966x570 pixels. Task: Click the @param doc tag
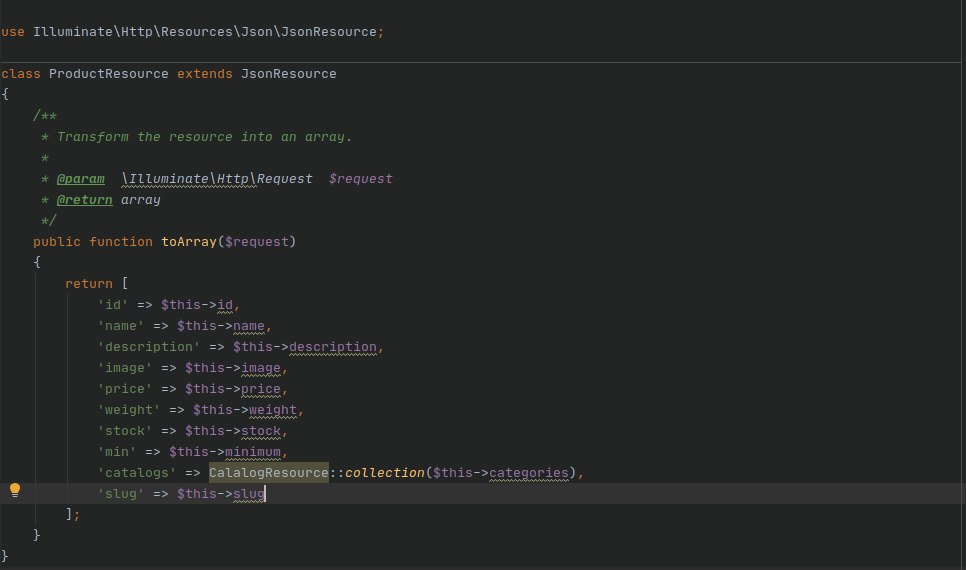click(80, 179)
